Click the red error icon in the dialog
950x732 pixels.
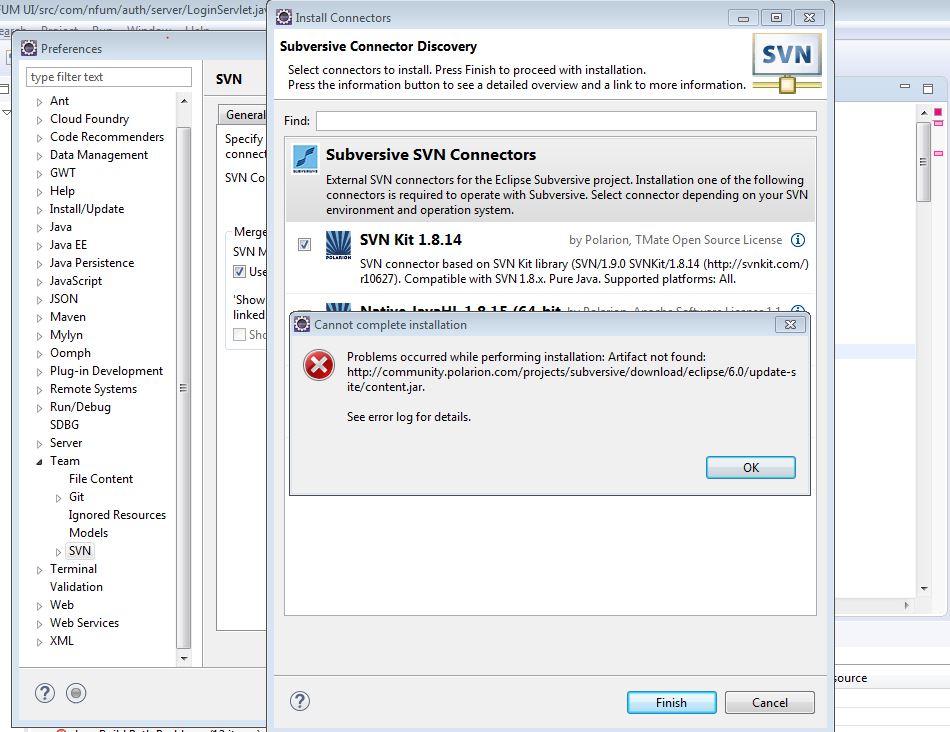[319, 365]
